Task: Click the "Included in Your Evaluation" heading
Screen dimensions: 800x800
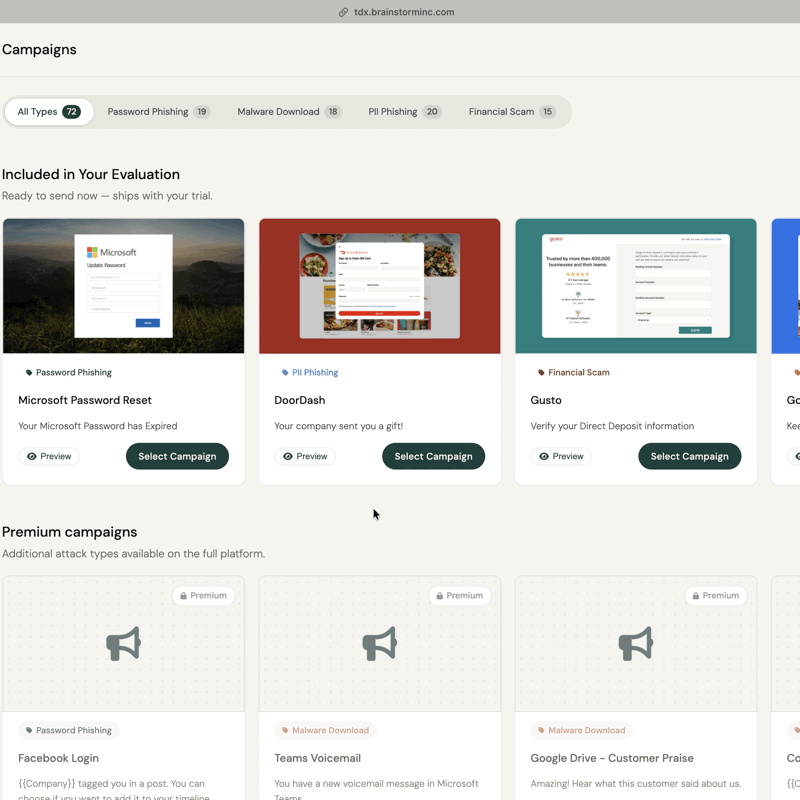Action: point(91,174)
